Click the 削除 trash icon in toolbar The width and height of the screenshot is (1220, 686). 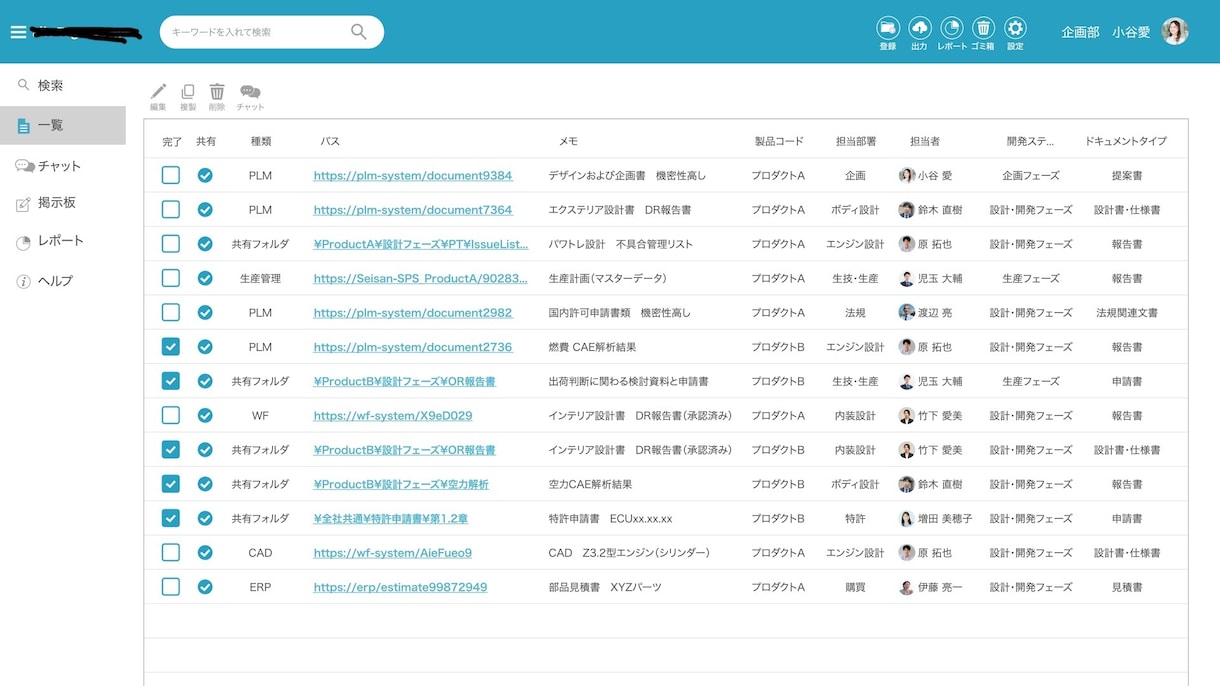(217, 91)
